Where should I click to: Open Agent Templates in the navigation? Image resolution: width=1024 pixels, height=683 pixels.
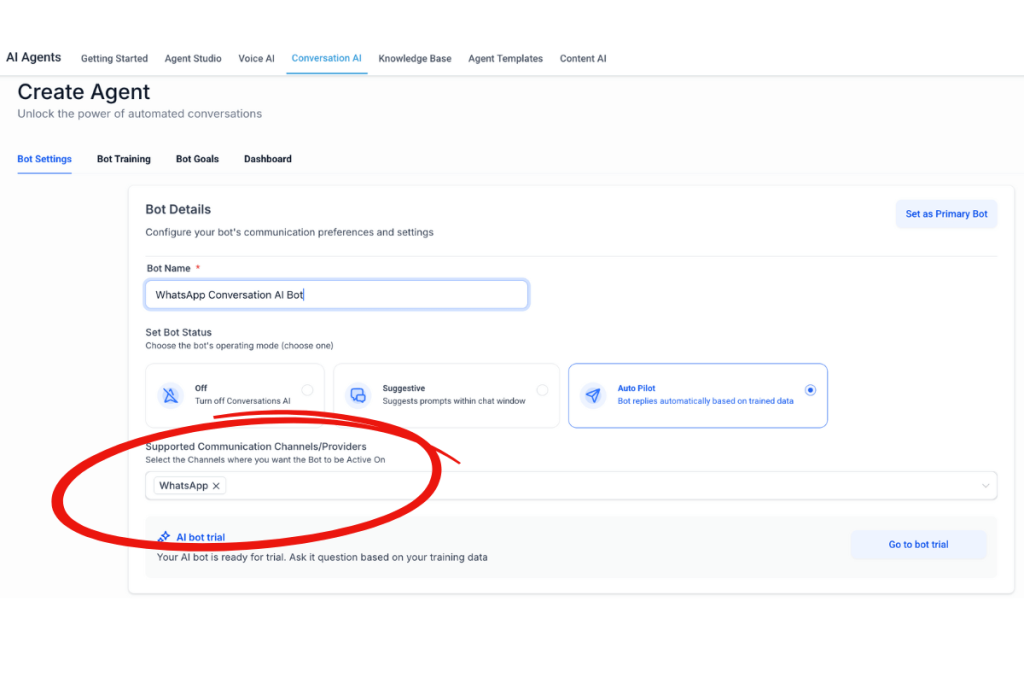505,58
